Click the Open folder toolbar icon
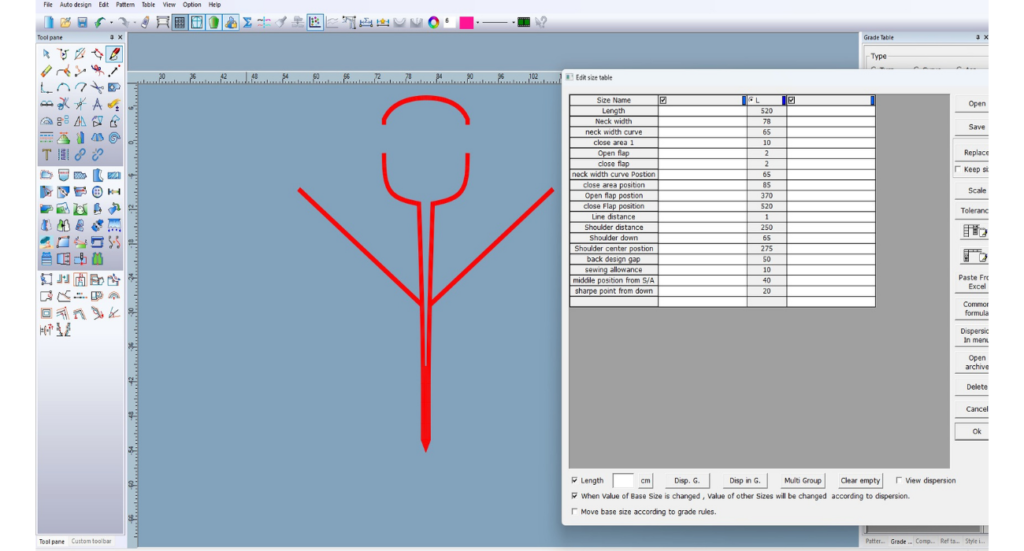Image resolution: width=1024 pixels, height=551 pixels. 65,22
